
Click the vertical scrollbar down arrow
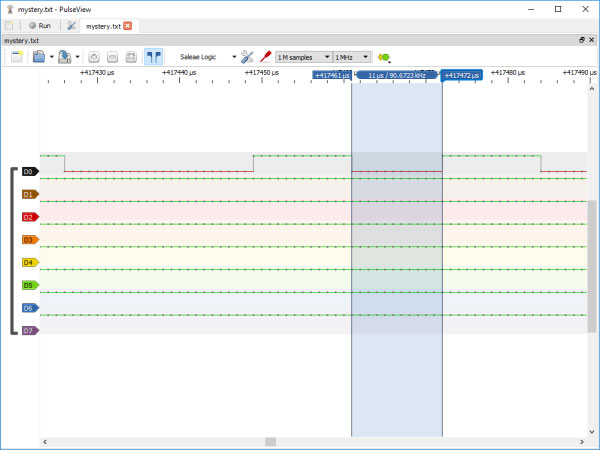pos(592,432)
